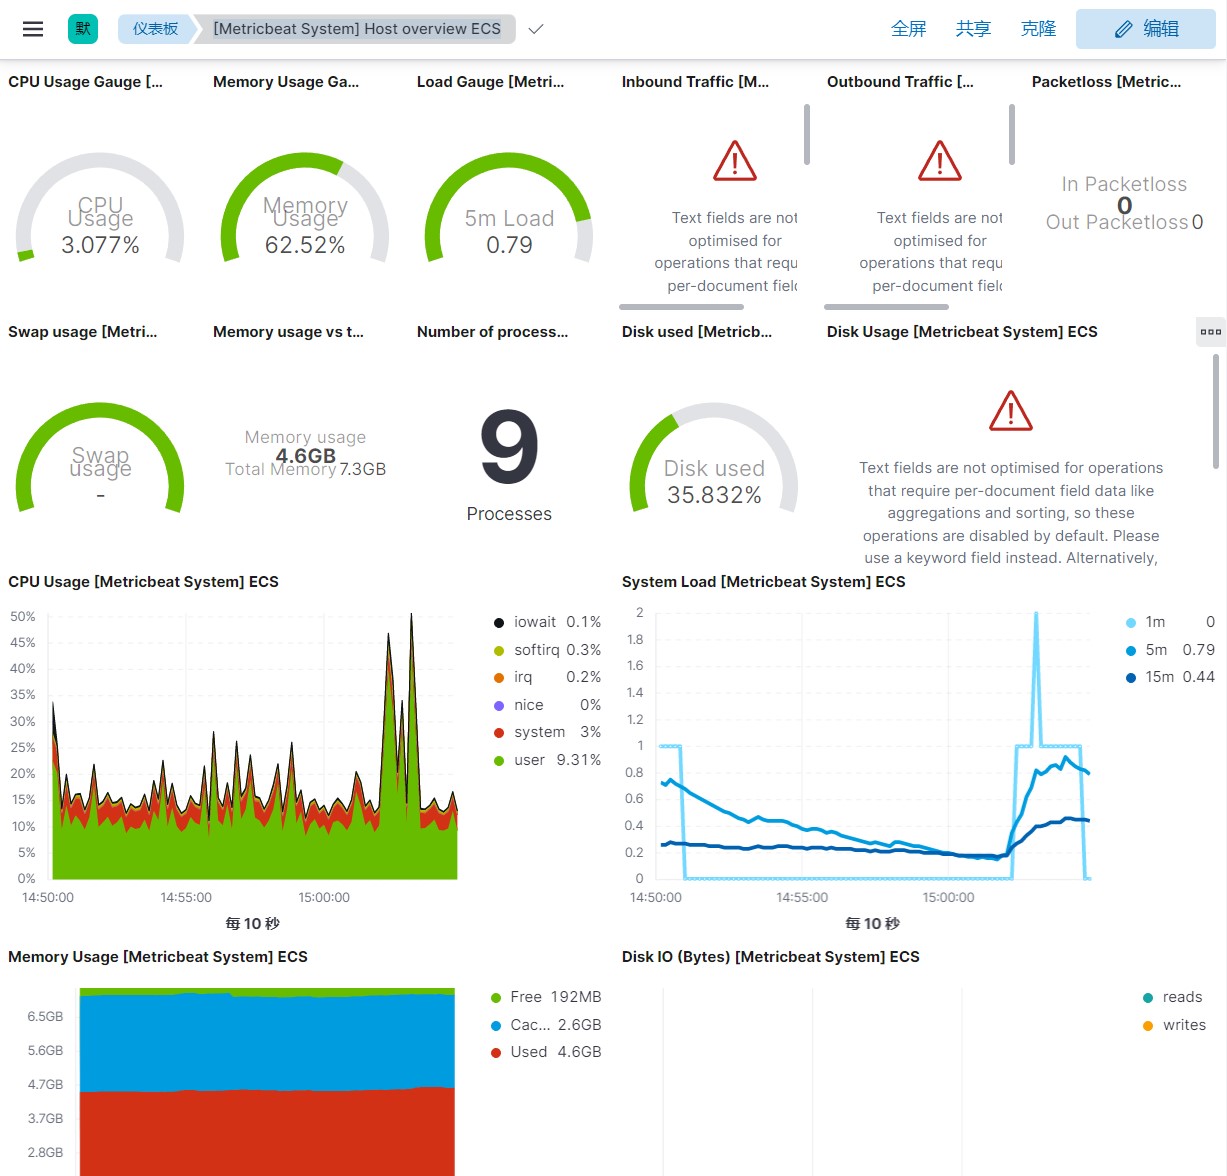Viewport: 1227px width, 1176px height.
Task: Click the Packetloss panel title
Action: [x=1106, y=82]
